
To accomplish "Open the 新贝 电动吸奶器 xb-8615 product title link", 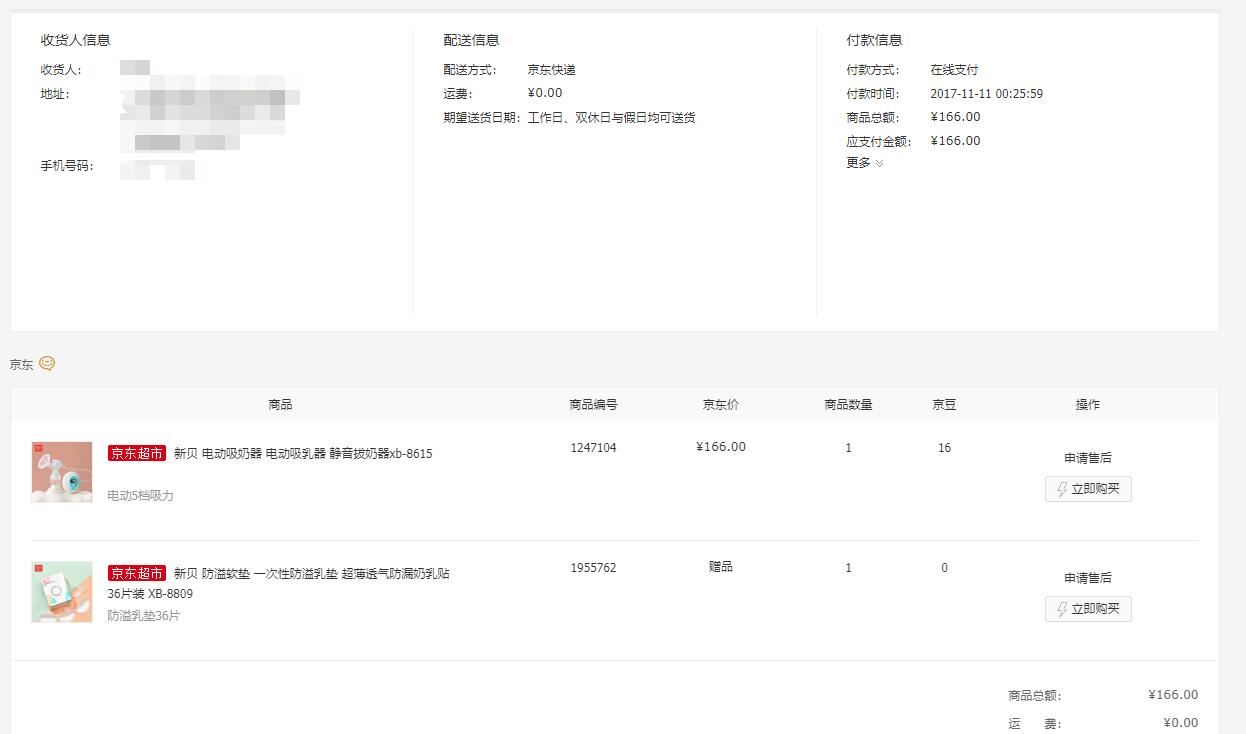I will (303, 454).
